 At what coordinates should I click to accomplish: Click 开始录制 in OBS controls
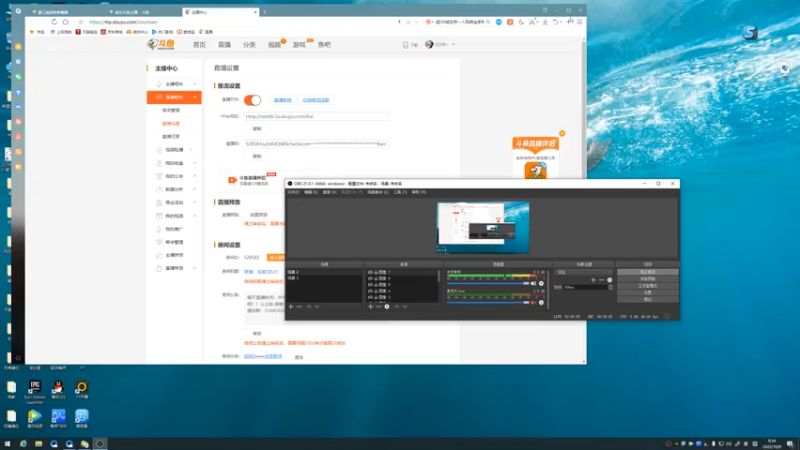pos(647,279)
